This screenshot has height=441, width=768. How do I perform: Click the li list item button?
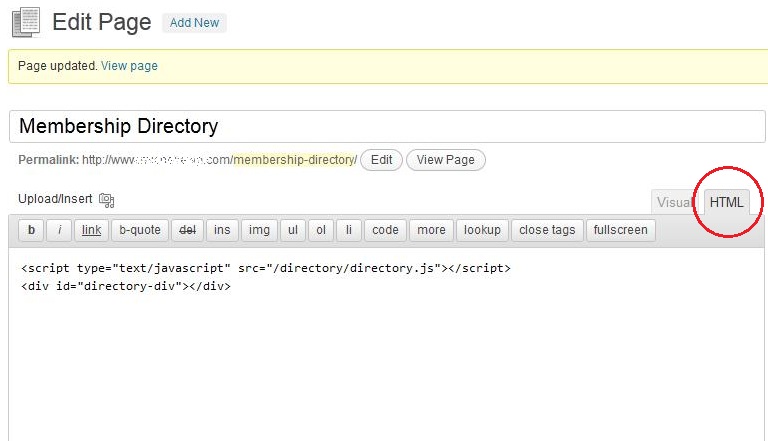tap(349, 230)
